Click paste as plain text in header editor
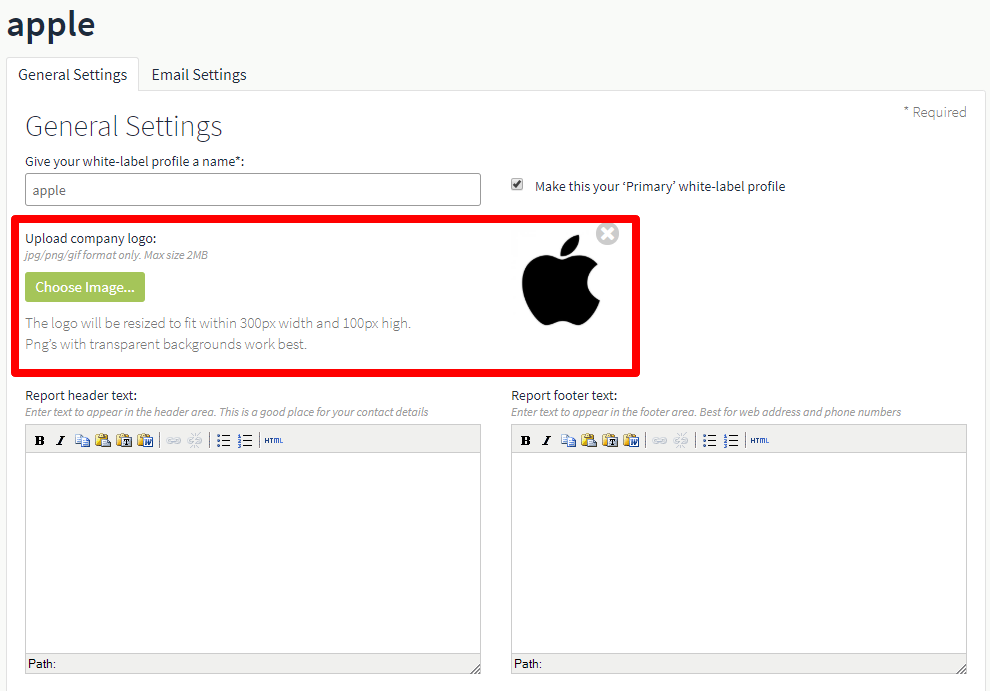 tap(124, 440)
